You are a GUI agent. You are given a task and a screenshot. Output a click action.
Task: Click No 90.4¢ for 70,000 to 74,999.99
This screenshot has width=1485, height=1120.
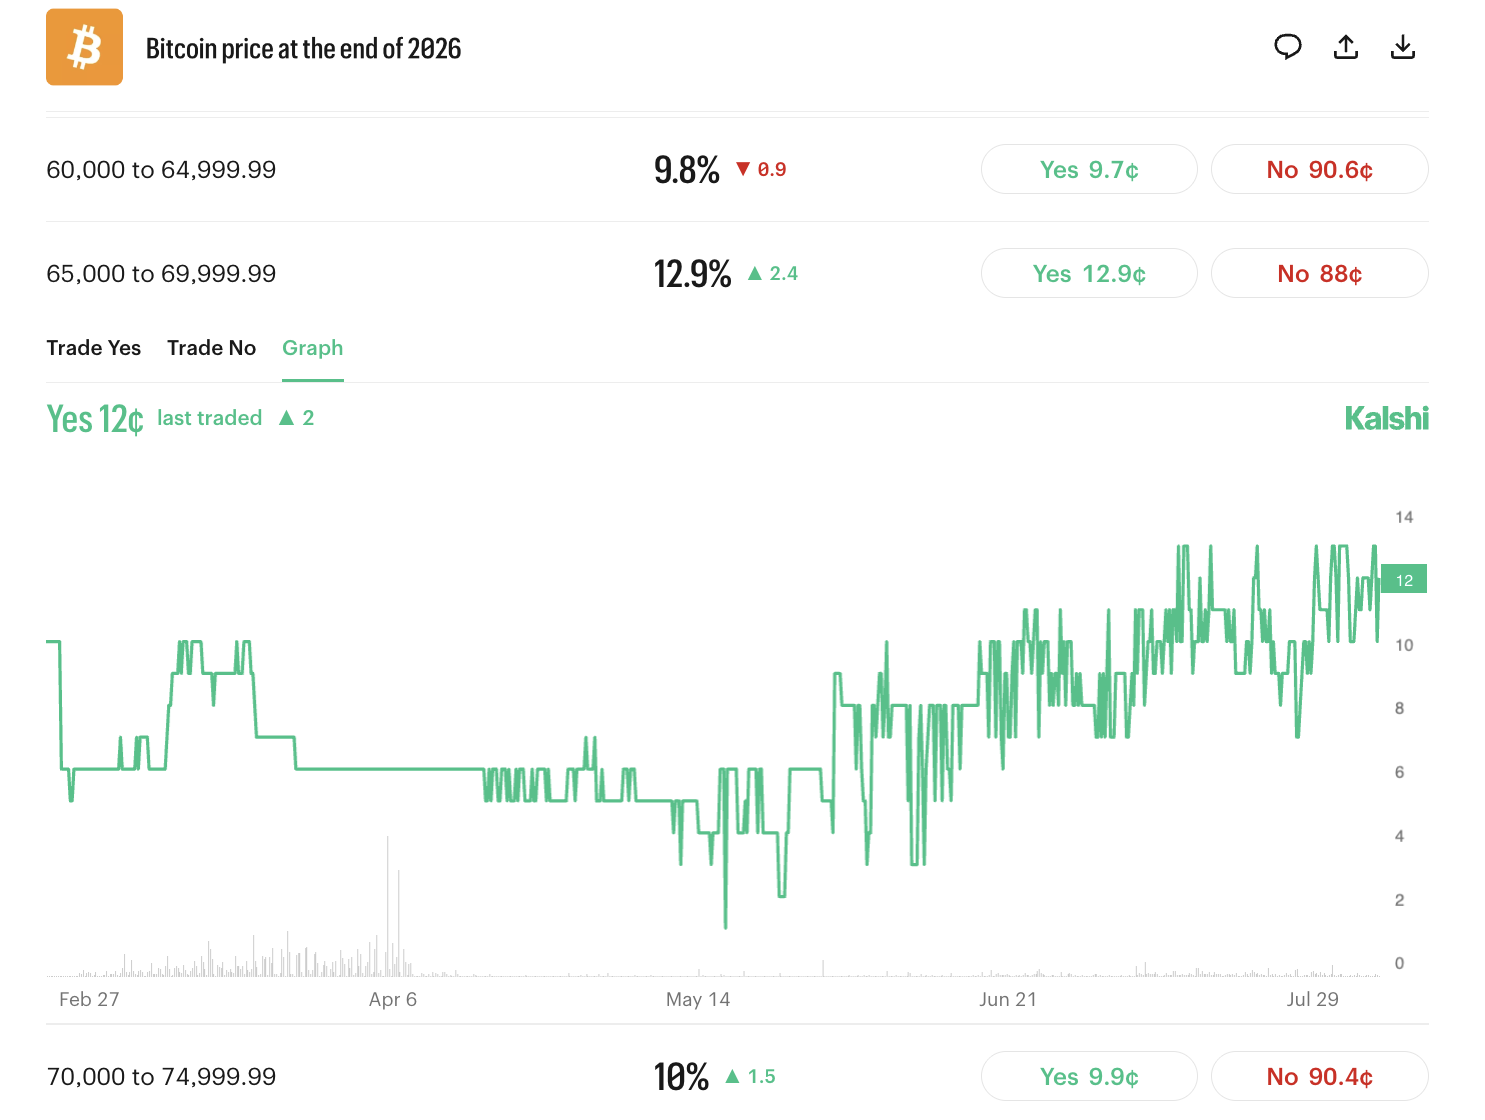(1319, 1076)
